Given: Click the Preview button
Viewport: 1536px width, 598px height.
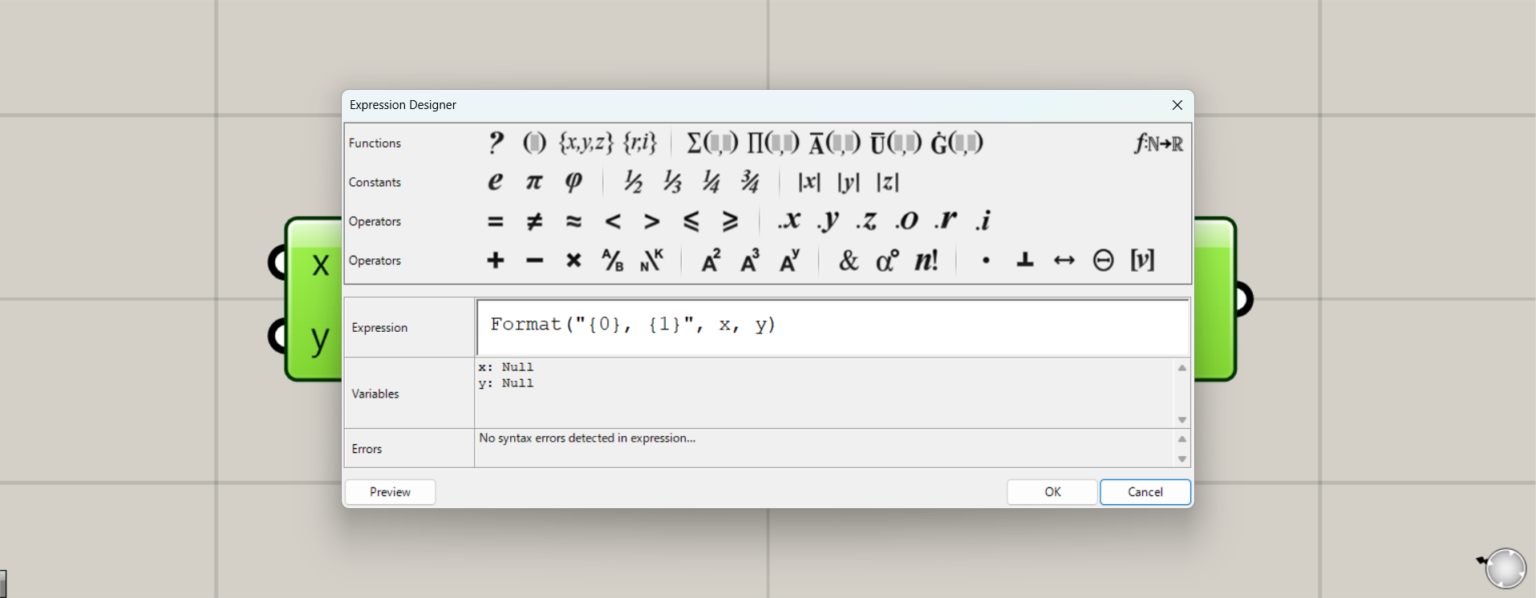Looking at the screenshot, I should click(389, 491).
